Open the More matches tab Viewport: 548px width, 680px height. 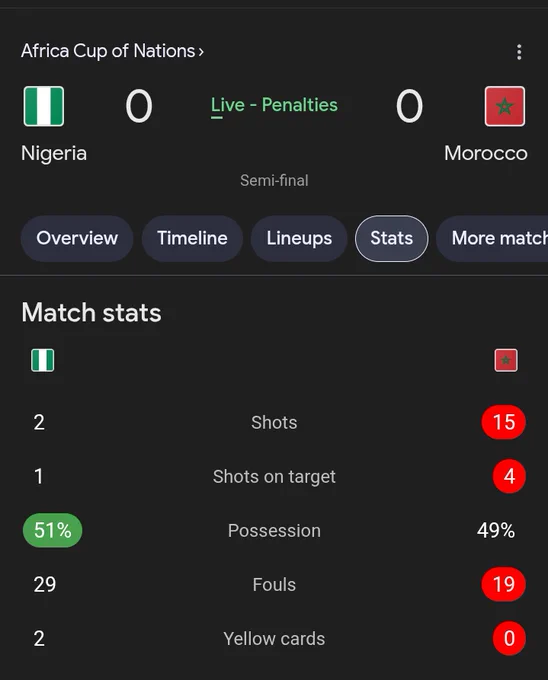(x=493, y=239)
